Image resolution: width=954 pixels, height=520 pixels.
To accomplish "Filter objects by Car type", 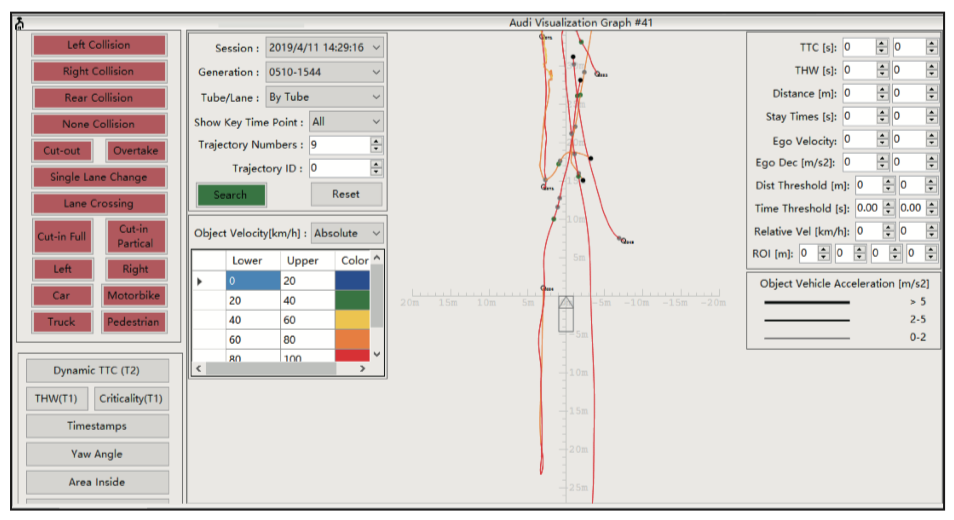I will tap(61, 296).
